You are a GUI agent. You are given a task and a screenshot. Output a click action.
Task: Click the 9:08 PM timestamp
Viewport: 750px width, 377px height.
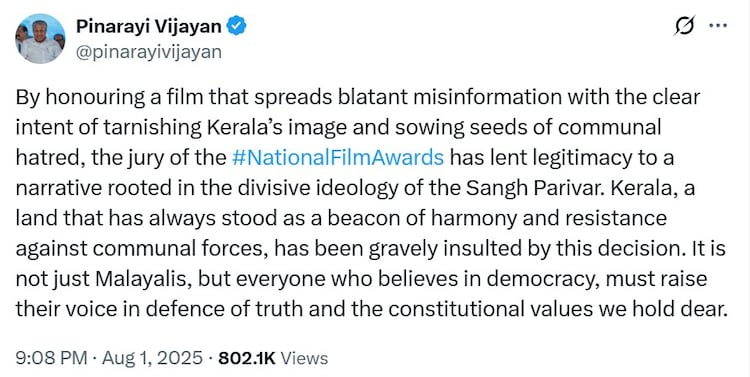[51, 358]
